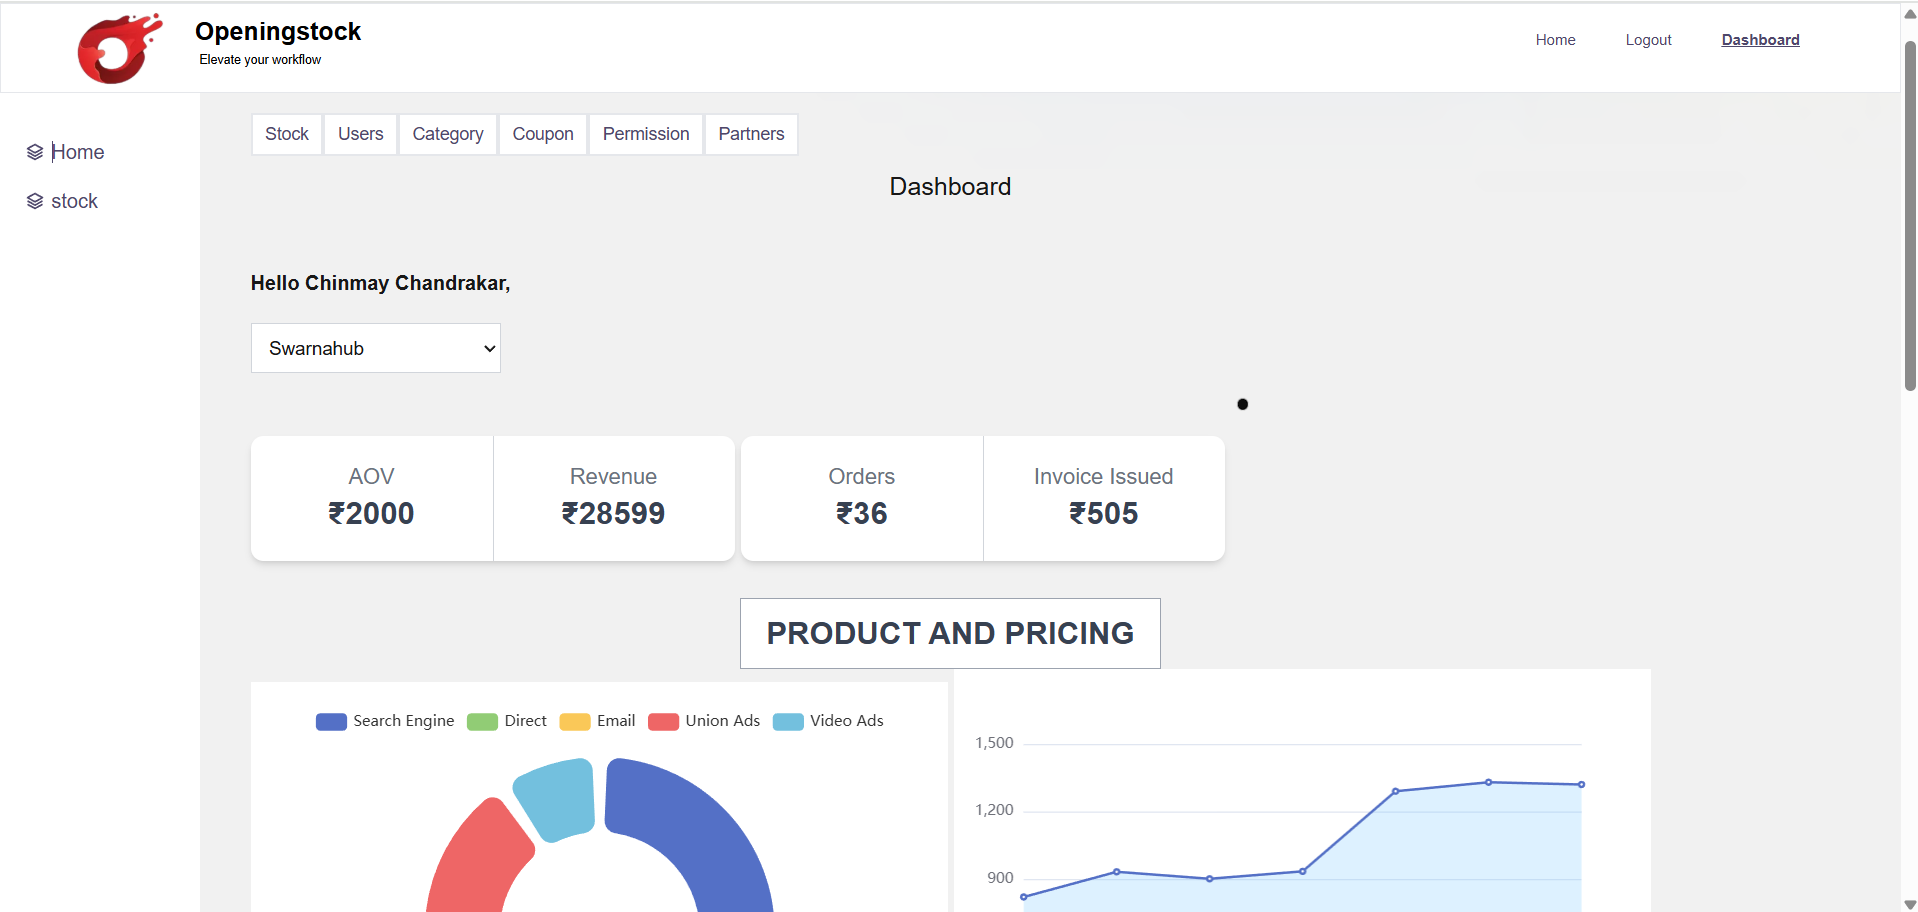Viewport: 1918px width, 912px height.
Task: Switch to the Partners tab
Action: 751,134
